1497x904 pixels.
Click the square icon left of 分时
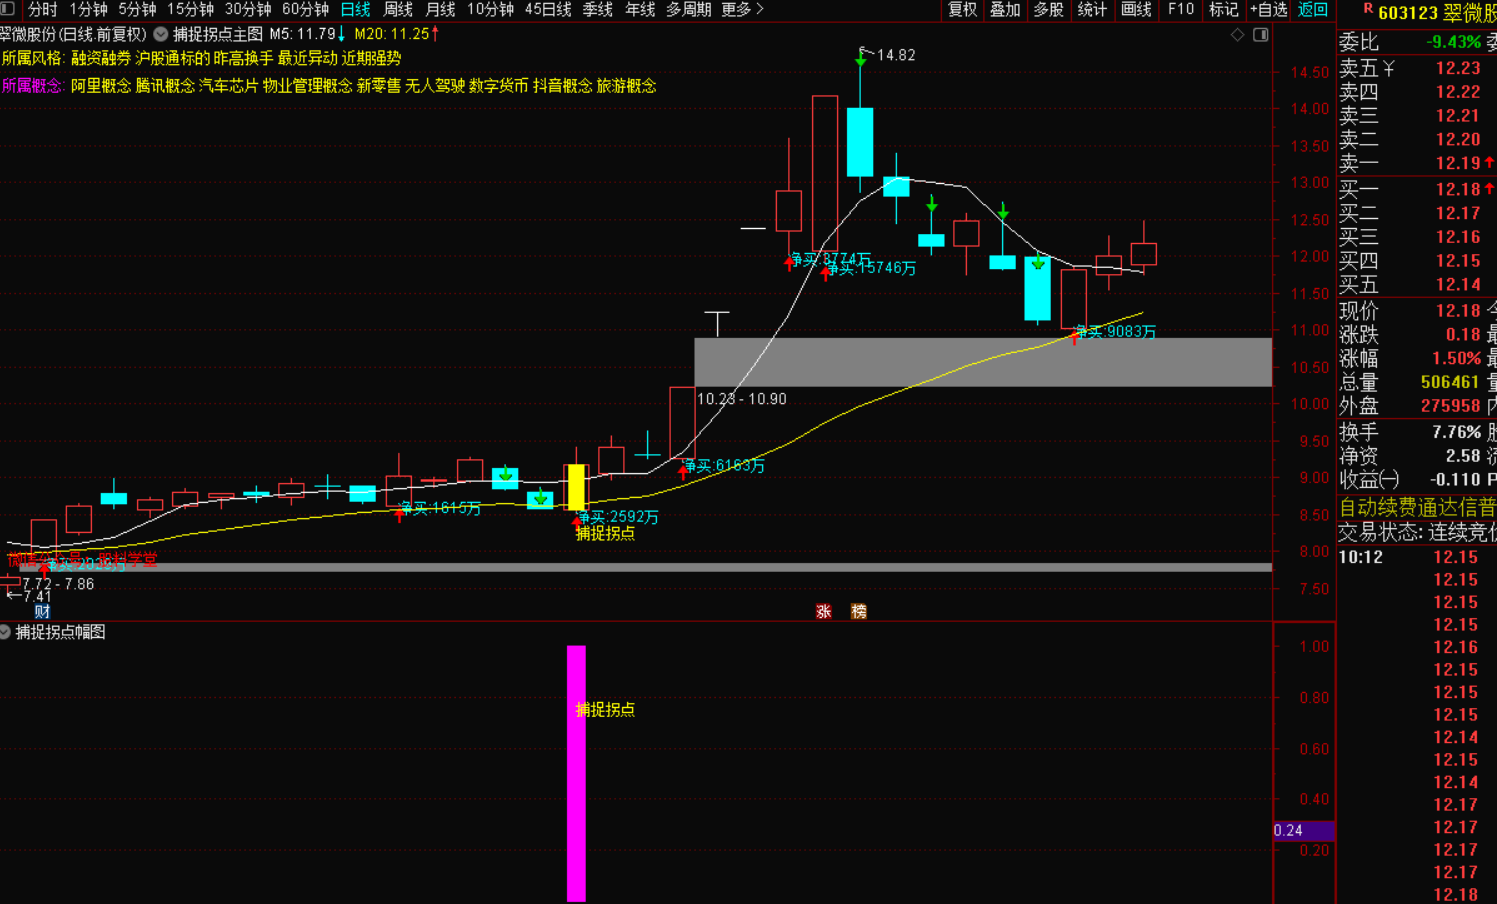tap(8, 9)
